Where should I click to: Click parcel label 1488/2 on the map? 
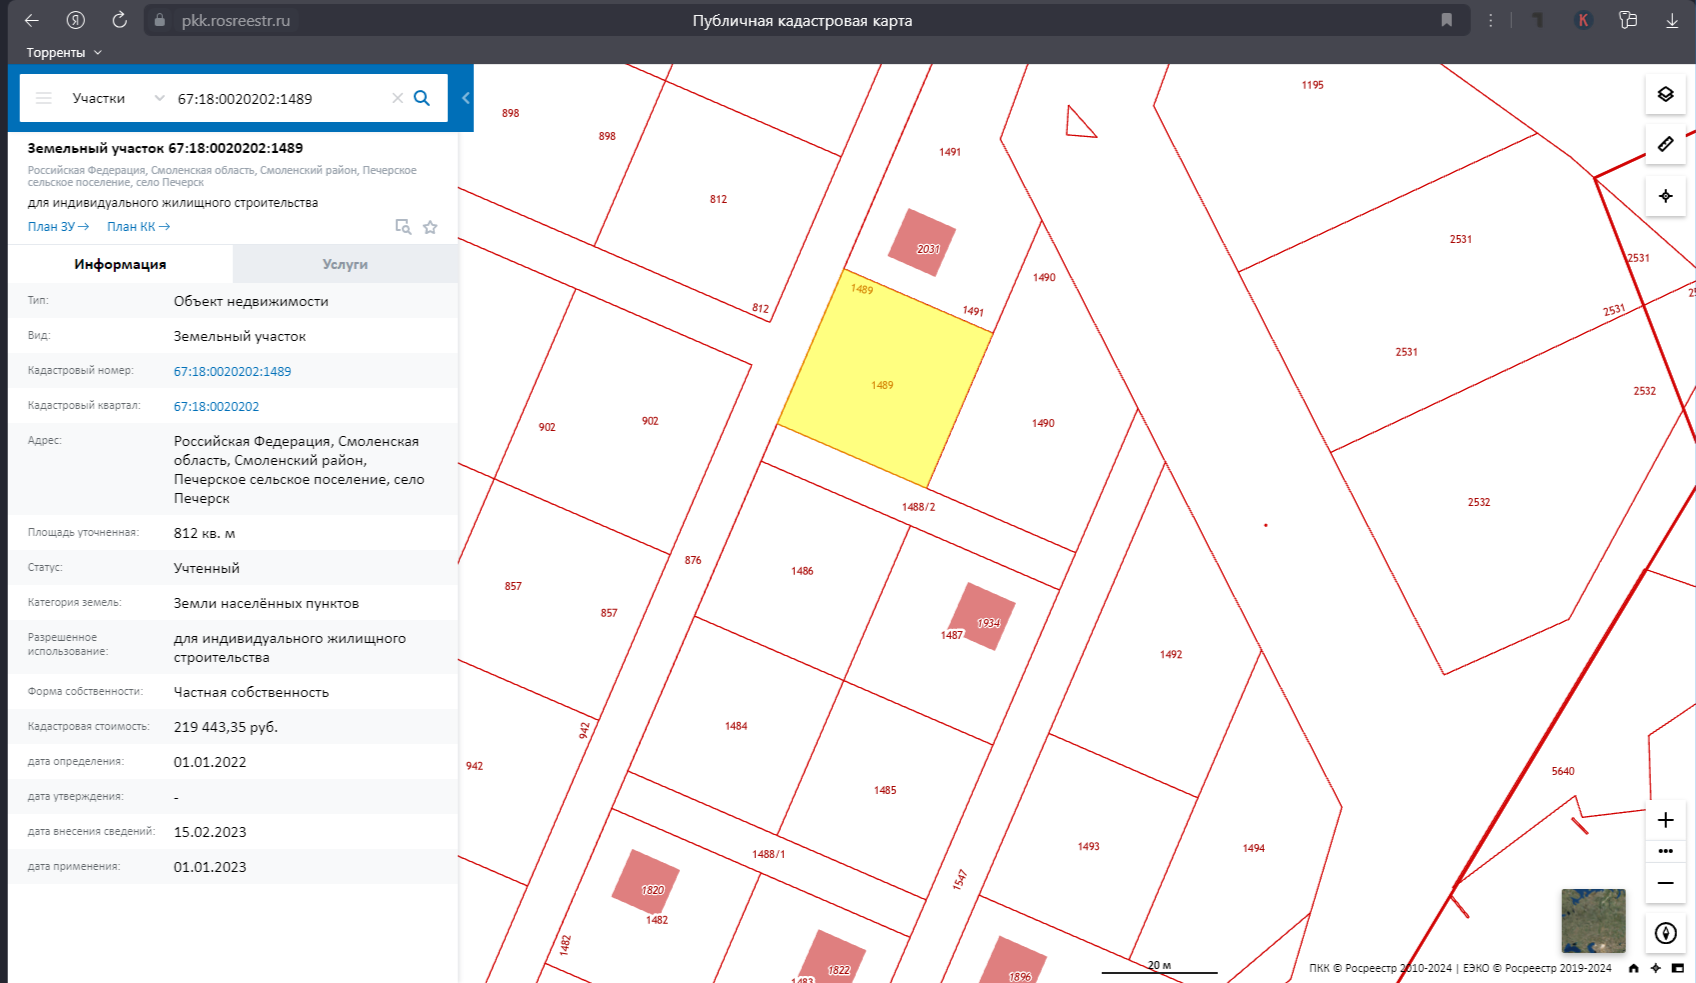point(919,507)
